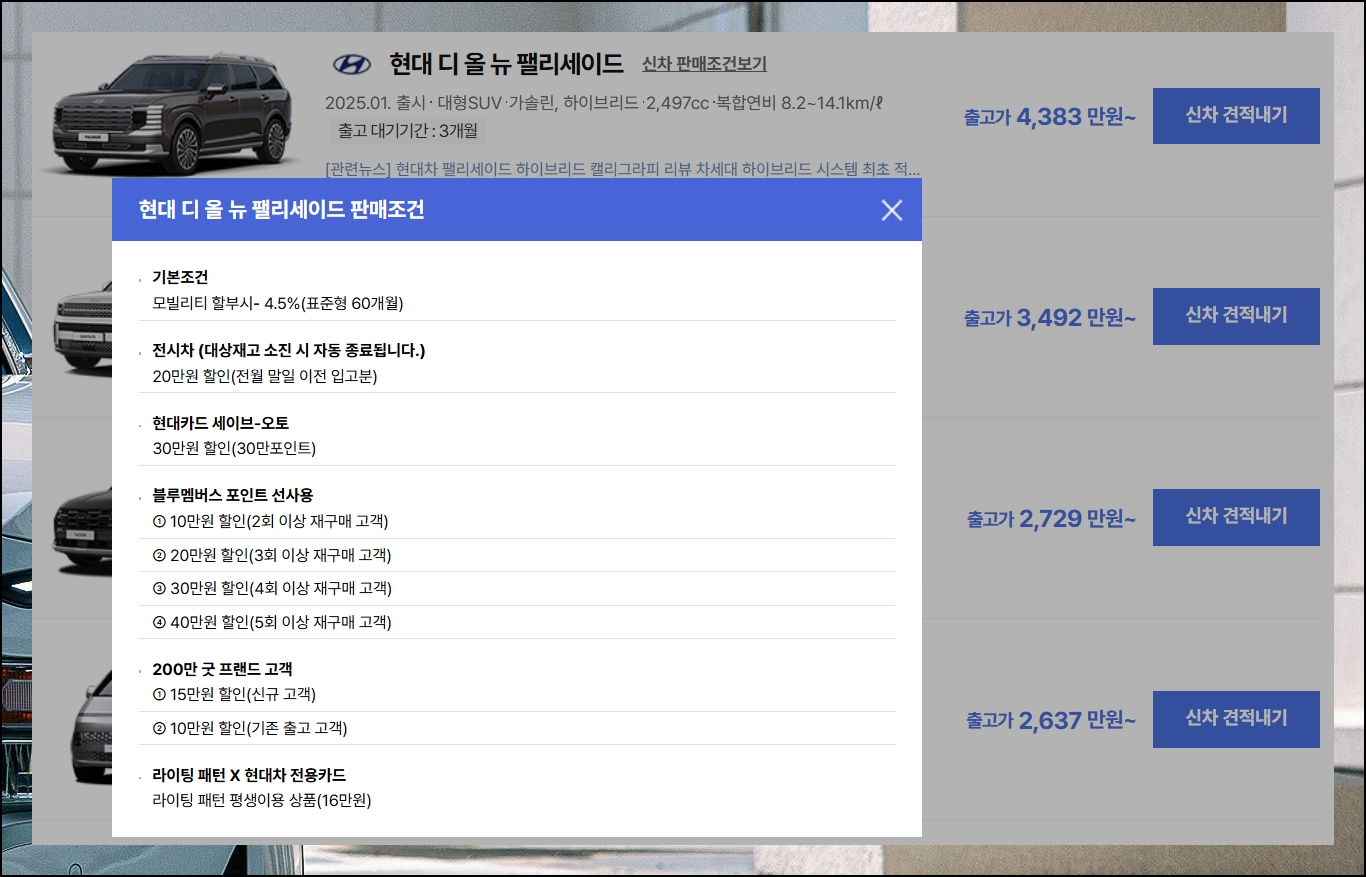The height and width of the screenshot is (877, 1366).
Task: Click 모빌리티 할부시- 4.5% text
Action: tap(278, 303)
